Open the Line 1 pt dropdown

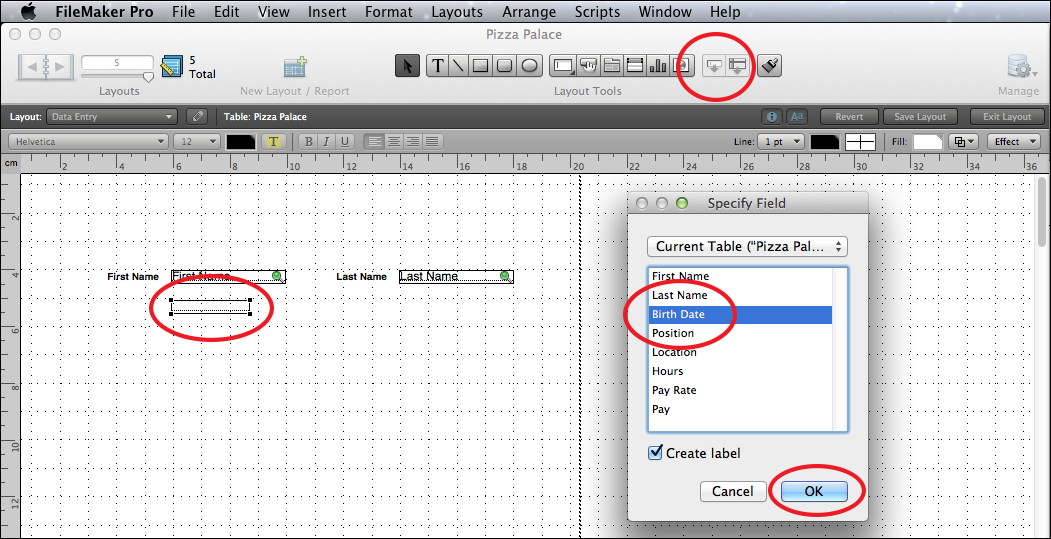[x=780, y=142]
